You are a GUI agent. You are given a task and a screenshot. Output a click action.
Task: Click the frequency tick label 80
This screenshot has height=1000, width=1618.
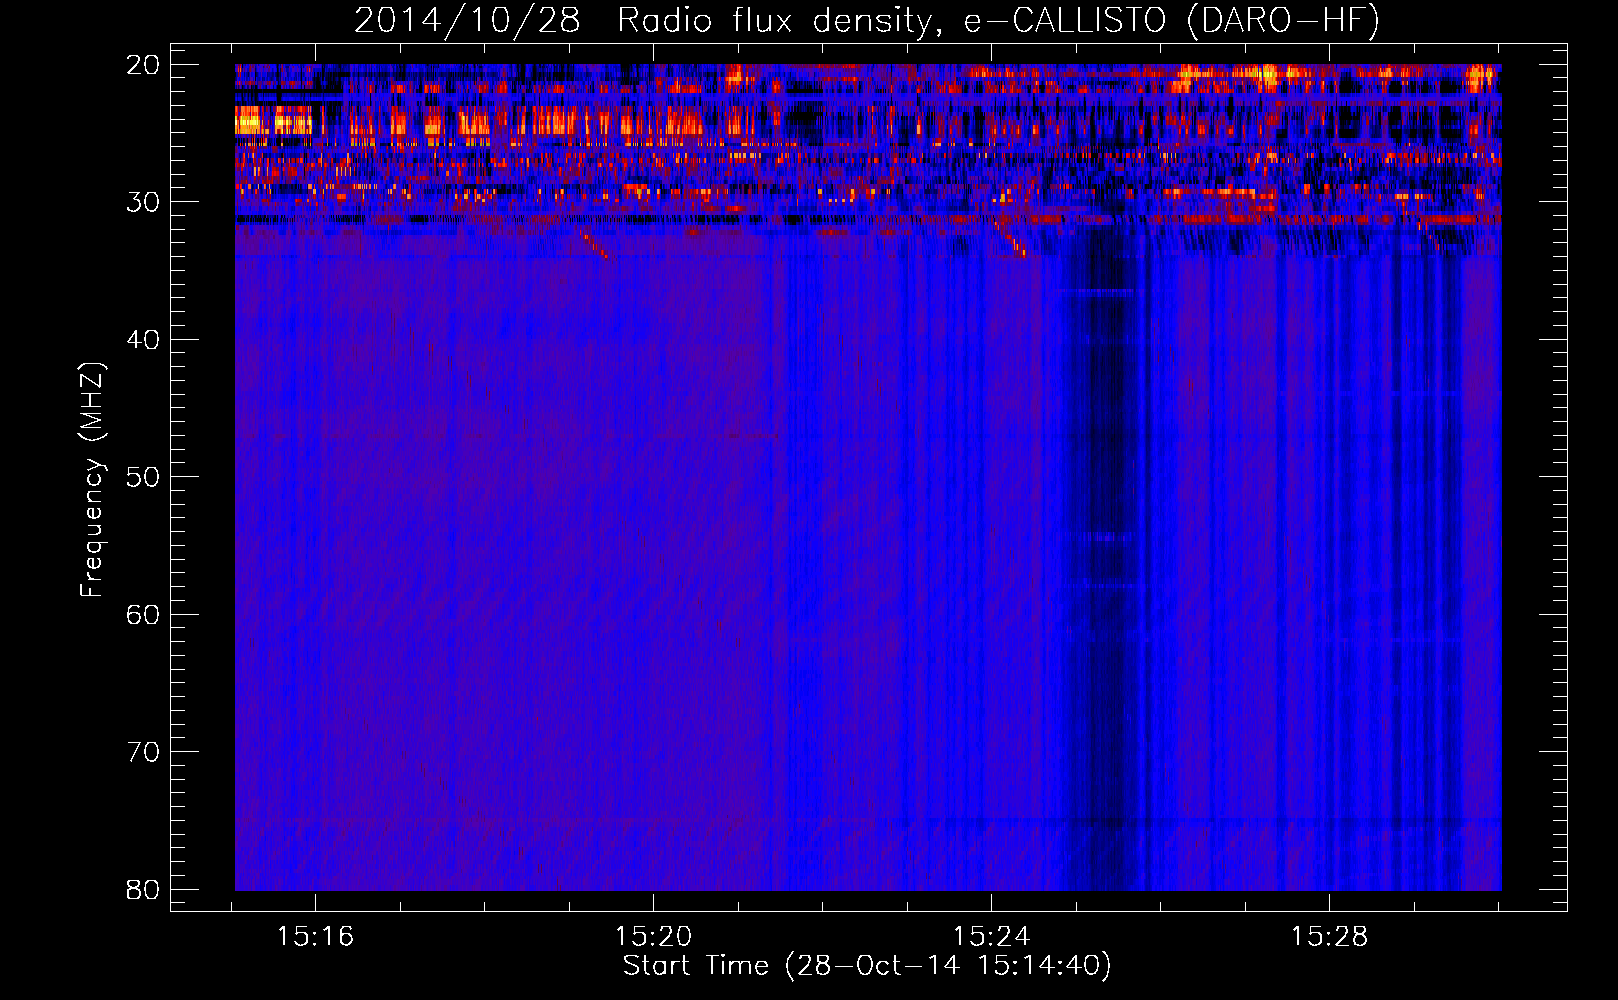click(143, 889)
